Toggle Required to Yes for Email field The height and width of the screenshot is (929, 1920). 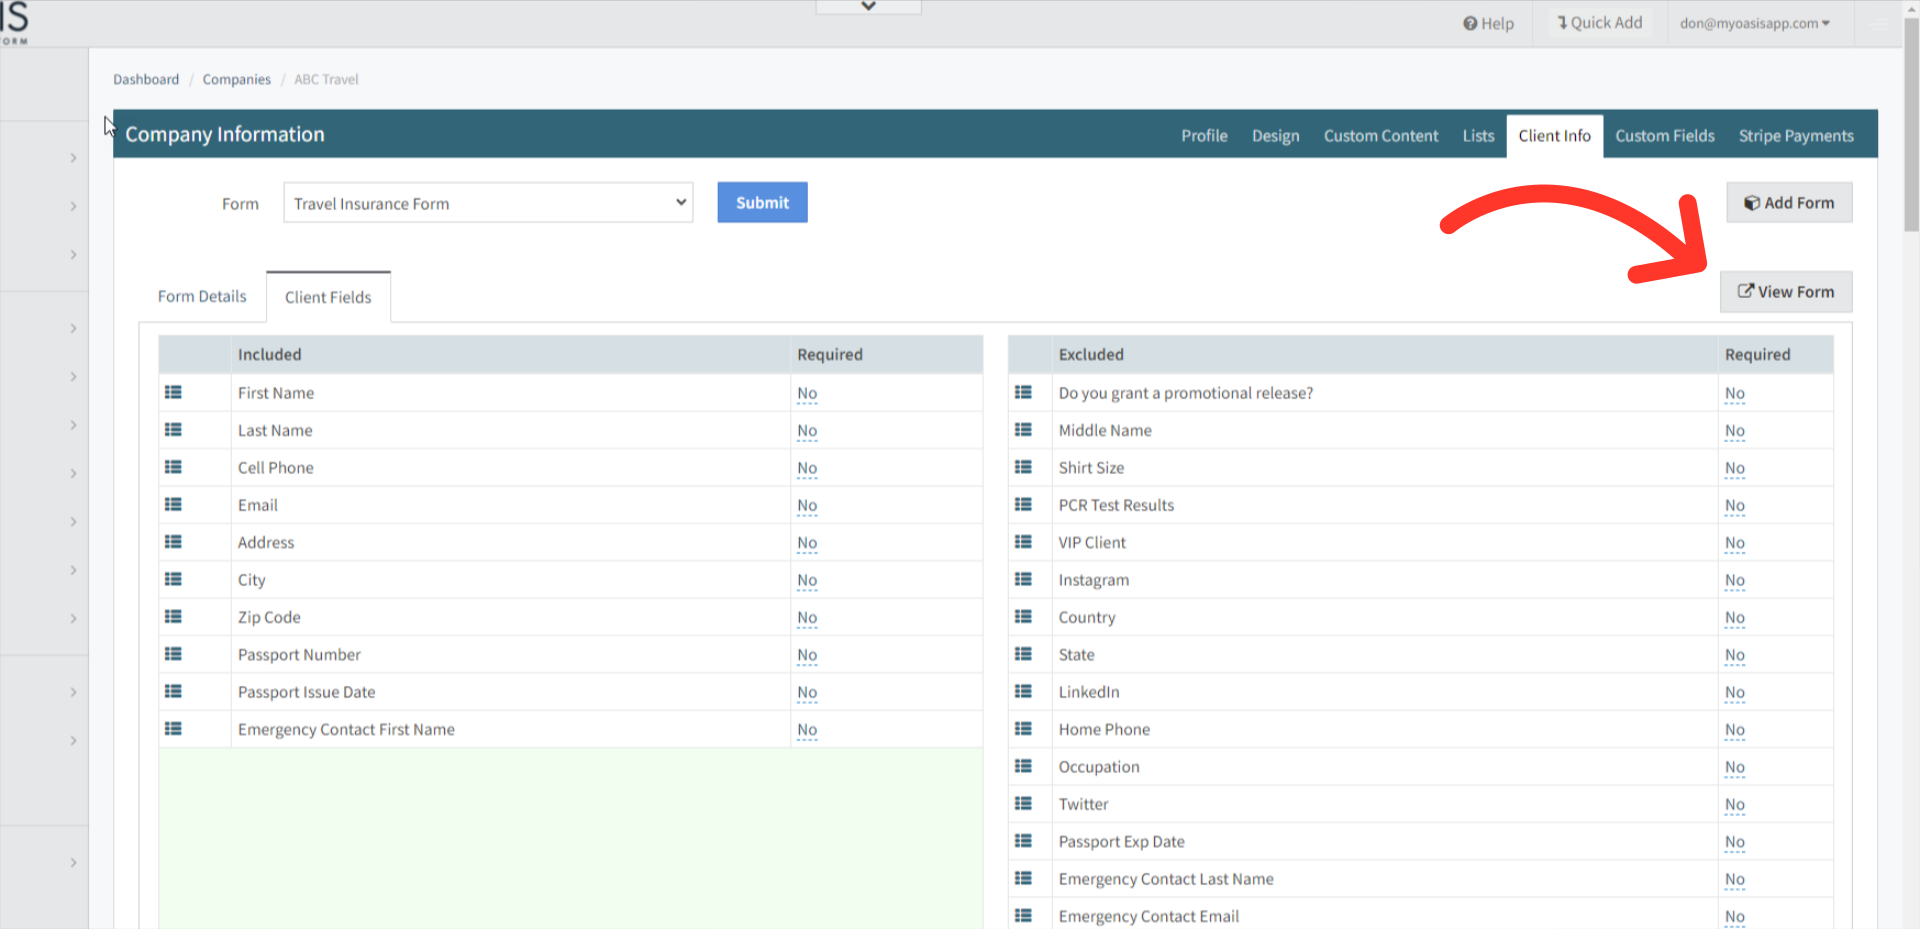[x=807, y=505]
